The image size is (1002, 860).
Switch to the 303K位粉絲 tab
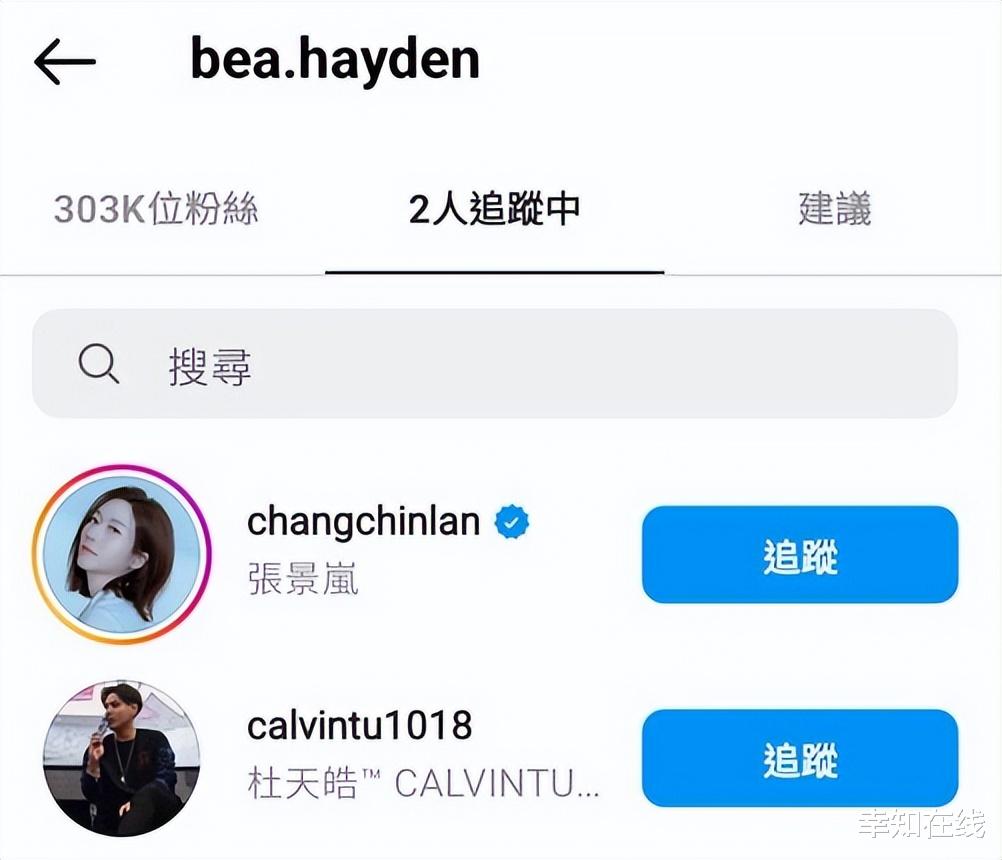click(x=156, y=209)
